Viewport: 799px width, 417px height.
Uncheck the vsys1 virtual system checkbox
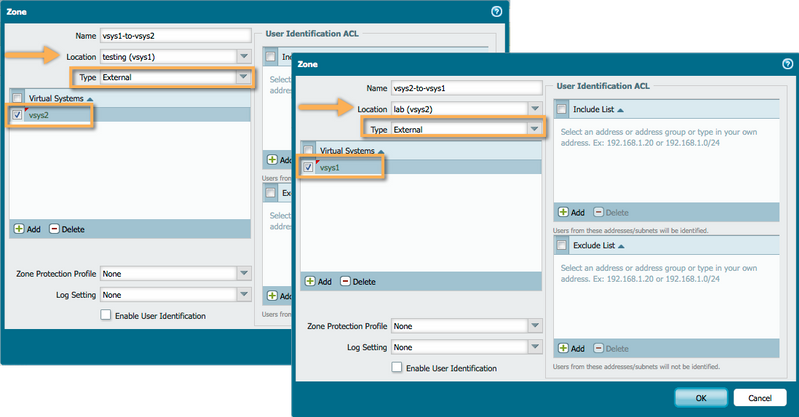pyautogui.click(x=311, y=168)
